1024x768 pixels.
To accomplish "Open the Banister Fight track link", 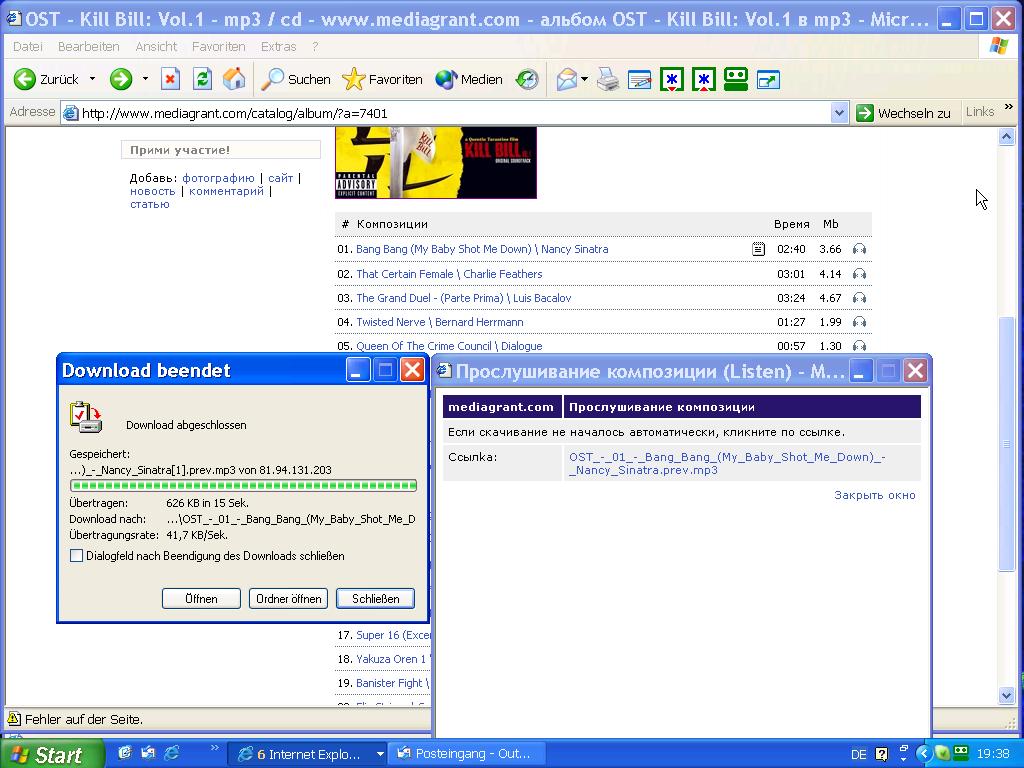I will click(x=392, y=683).
